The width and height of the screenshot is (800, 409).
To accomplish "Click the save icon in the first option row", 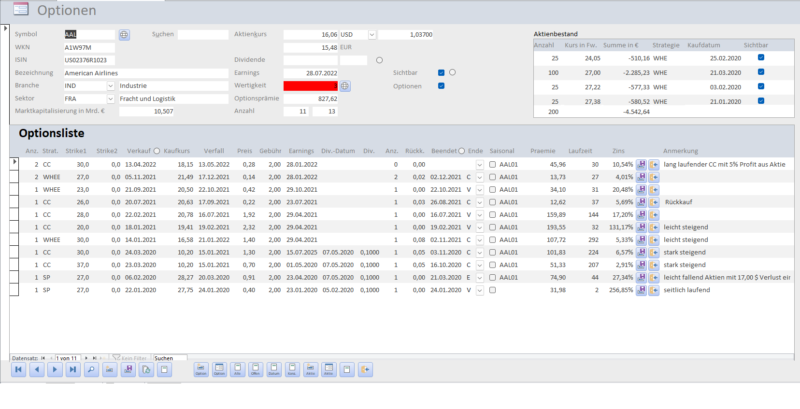I will (641, 163).
